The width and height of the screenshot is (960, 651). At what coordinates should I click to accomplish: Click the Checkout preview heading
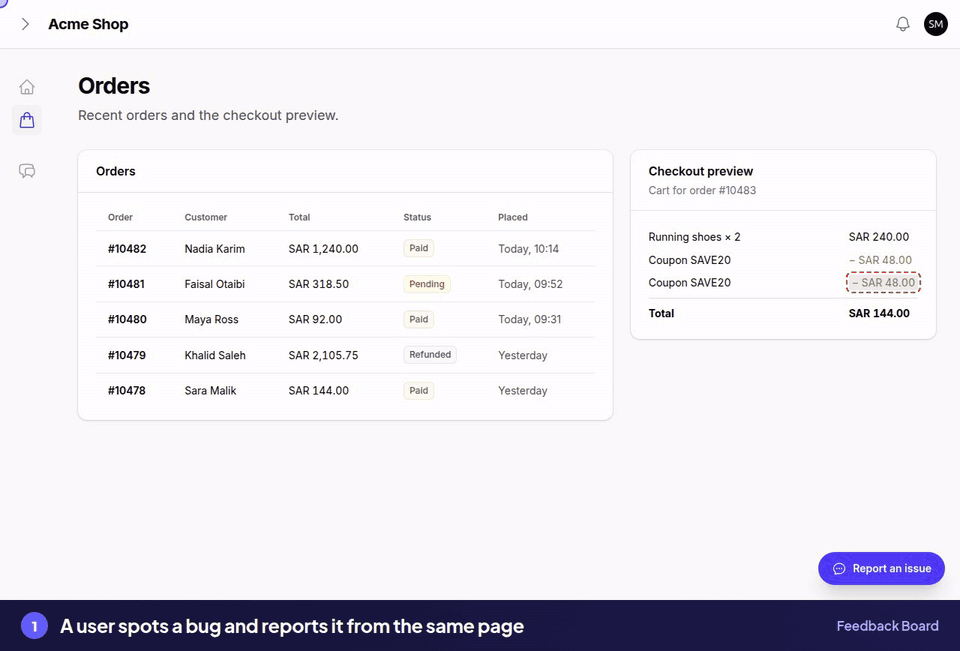(700, 171)
